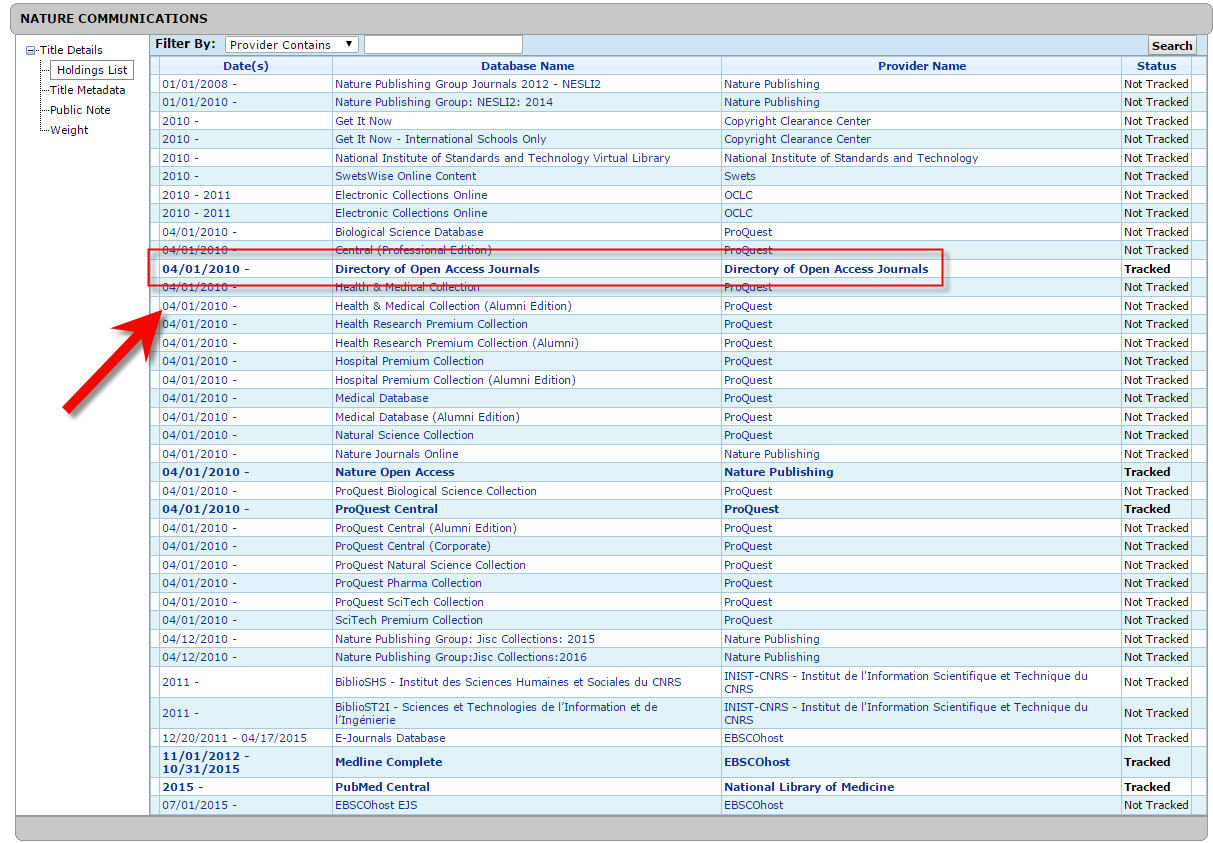Open ProQuest Natural Science Collection link
The width and height of the screenshot is (1213, 843).
click(x=430, y=565)
